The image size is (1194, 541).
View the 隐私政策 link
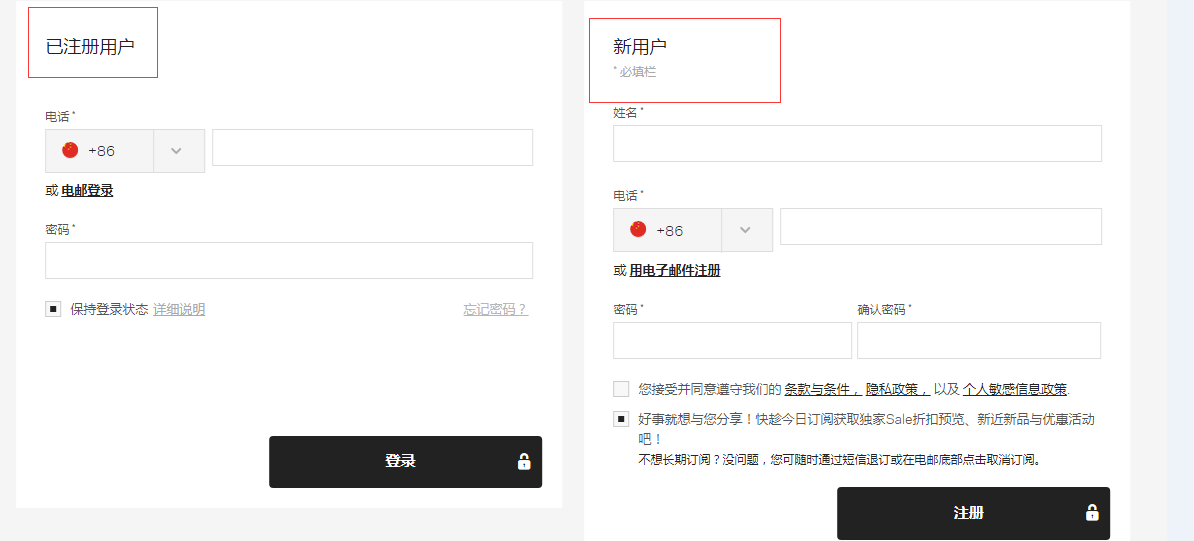coord(897,390)
